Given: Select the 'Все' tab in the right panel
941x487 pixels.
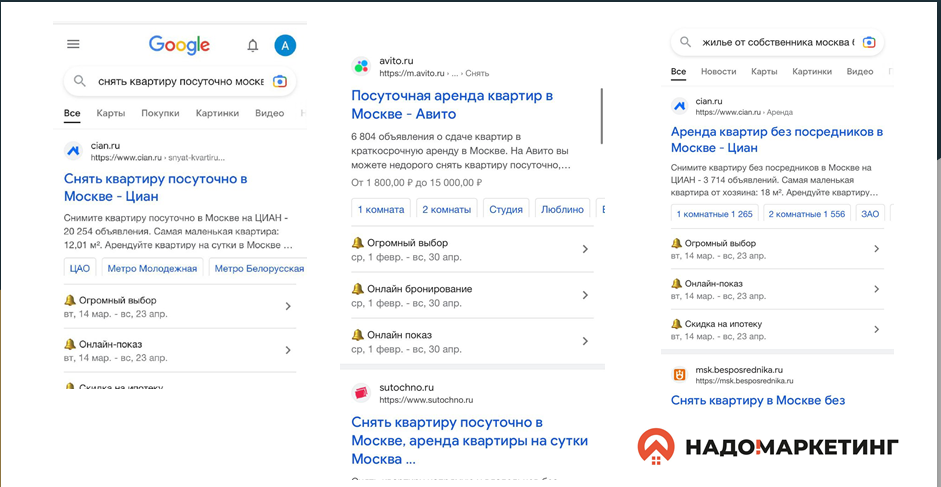Looking at the screenshot, I should 679,71.
